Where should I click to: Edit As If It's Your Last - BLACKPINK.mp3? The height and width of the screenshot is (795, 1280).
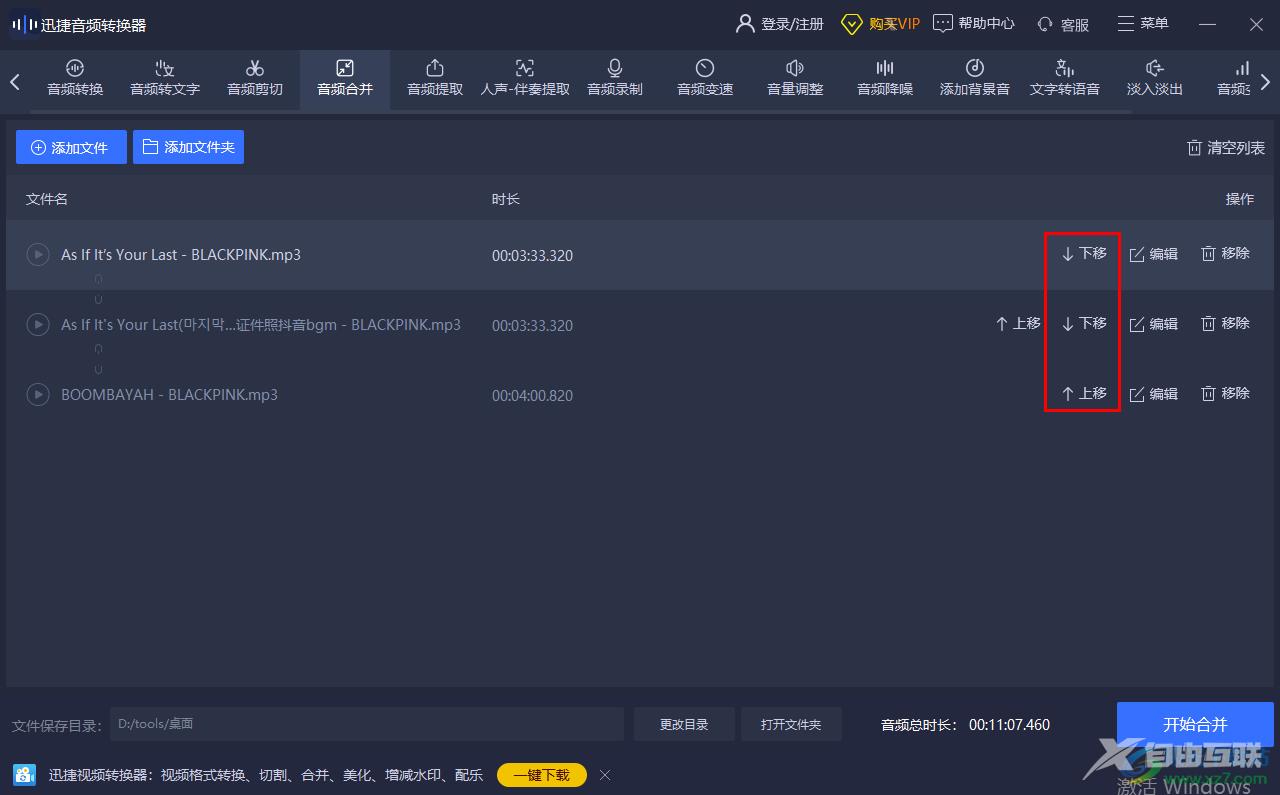[1154, 254]
